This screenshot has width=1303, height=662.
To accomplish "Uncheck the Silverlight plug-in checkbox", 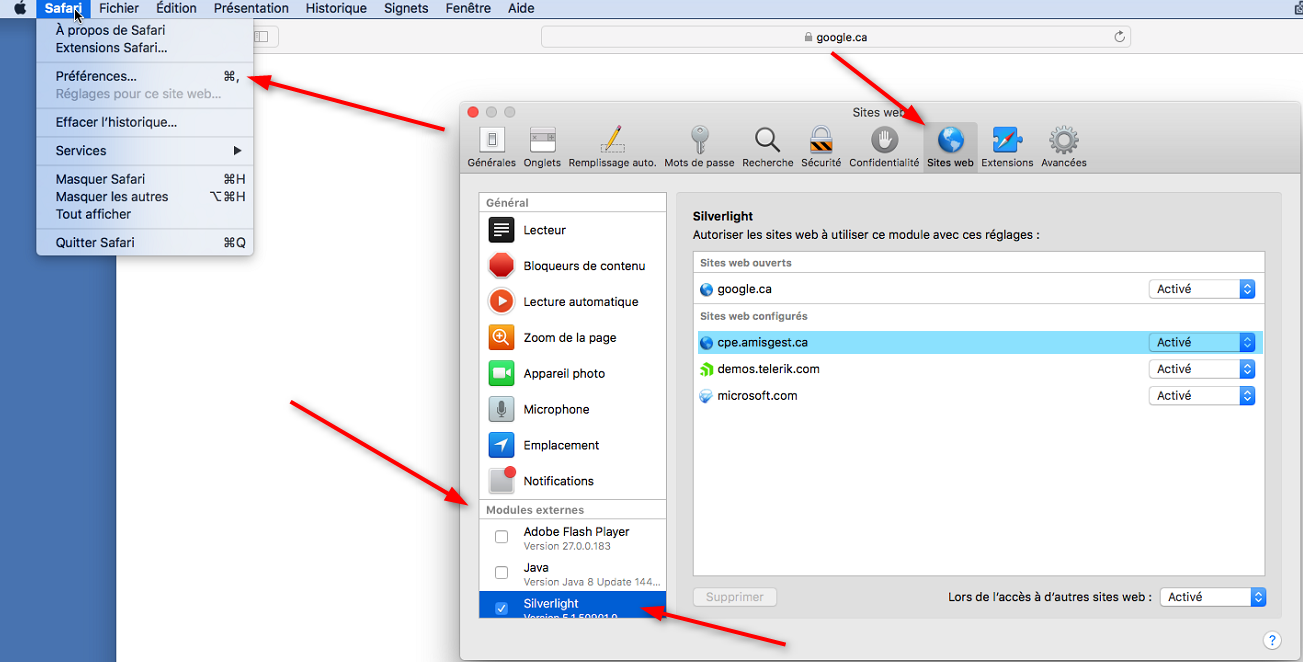I will [x=502, y=608].
